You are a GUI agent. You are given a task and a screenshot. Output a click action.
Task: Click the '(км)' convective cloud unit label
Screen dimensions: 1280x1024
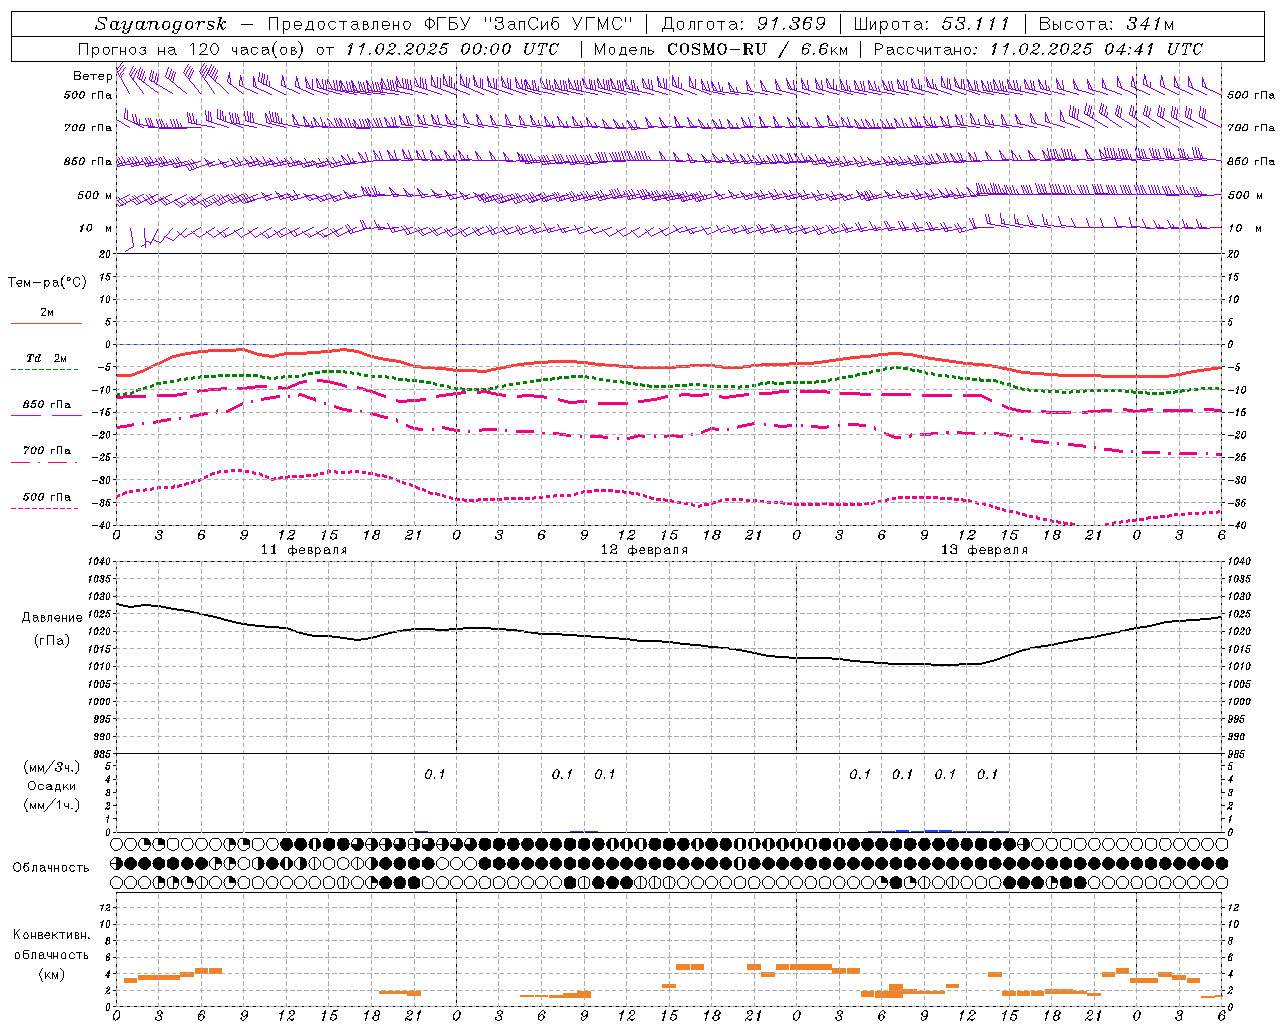tap(52, 974)
